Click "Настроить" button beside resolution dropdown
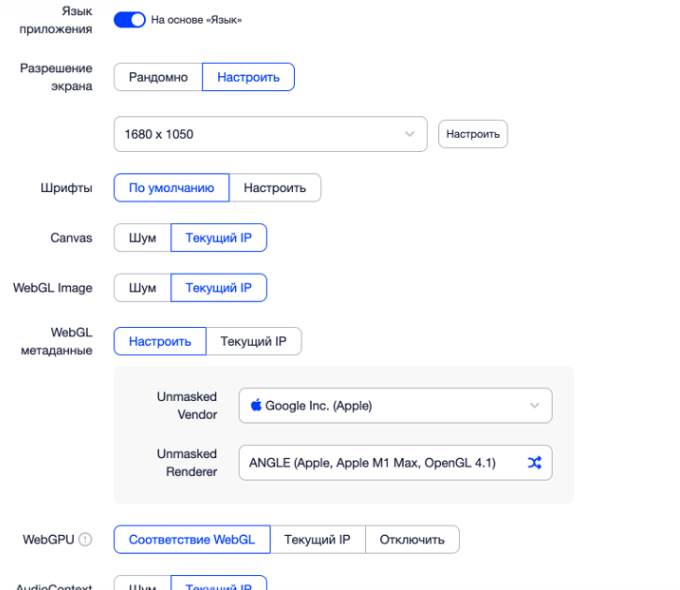680x590 pixels. (x=473, y=134)
